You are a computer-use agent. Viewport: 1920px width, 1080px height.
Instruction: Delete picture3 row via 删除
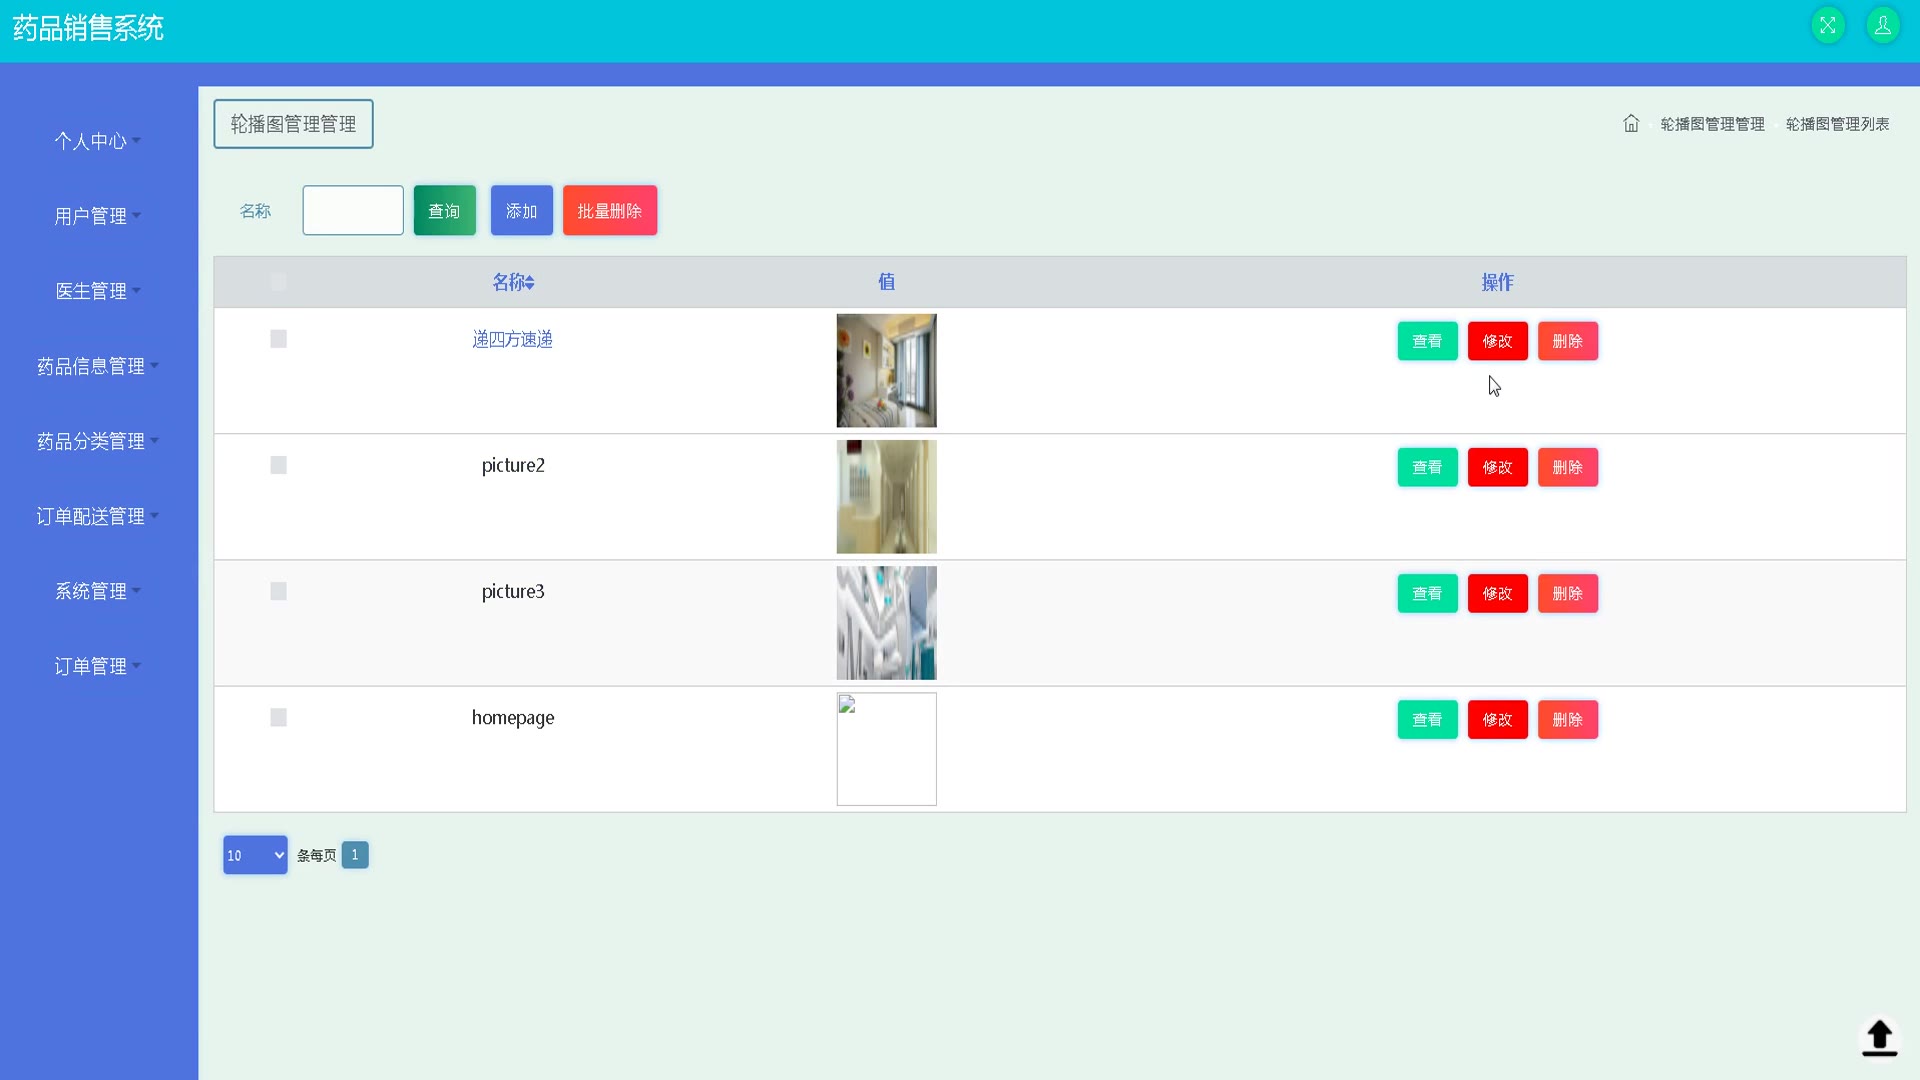(1567, 593)
